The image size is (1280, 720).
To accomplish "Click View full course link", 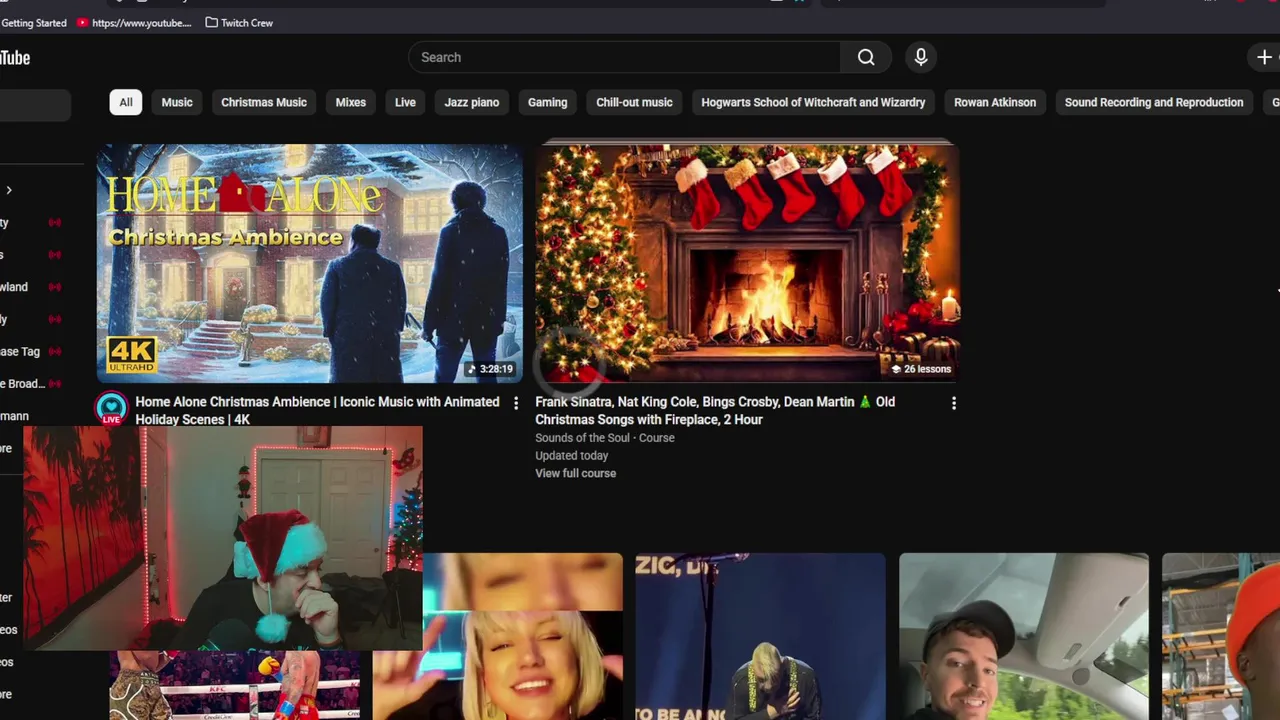I will 576,473.
